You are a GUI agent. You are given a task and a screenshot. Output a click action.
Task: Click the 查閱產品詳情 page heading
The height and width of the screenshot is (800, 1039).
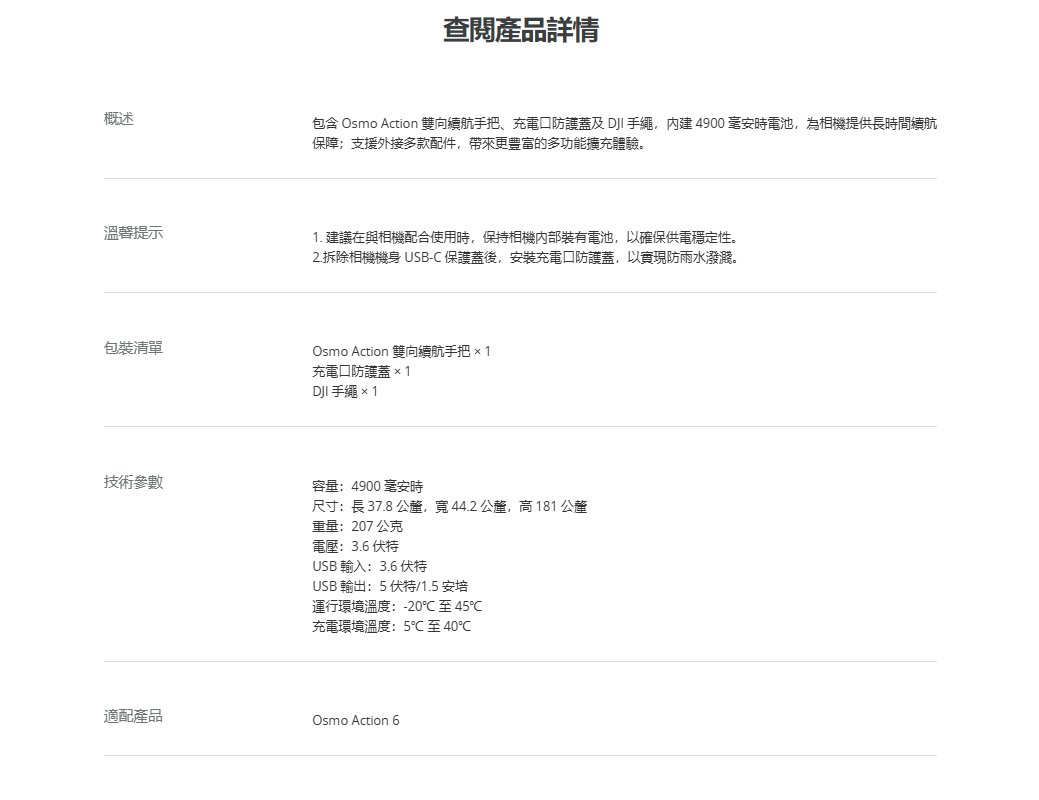[x=520, y=30]
